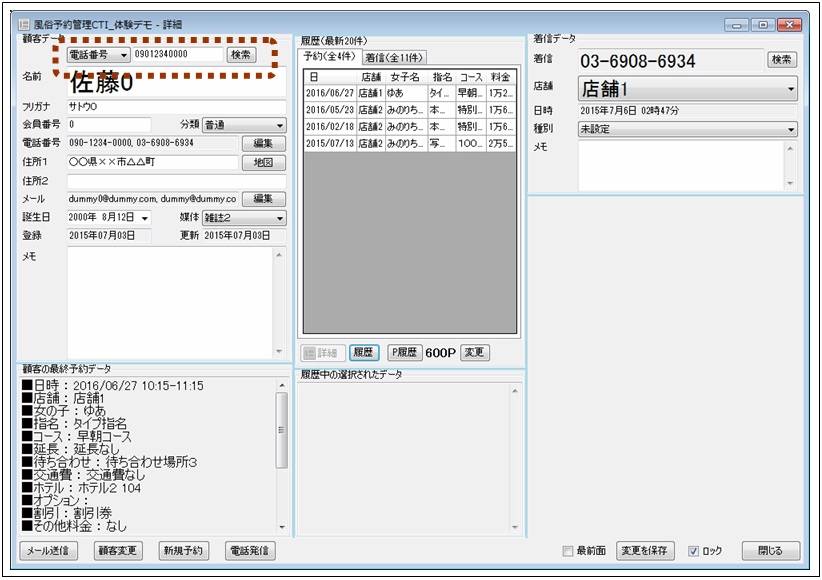Image resolution: width=822 pixels, height=580 pixels.
Task: Click the 編集 button beside the mail field
Action: click(263, 199)
